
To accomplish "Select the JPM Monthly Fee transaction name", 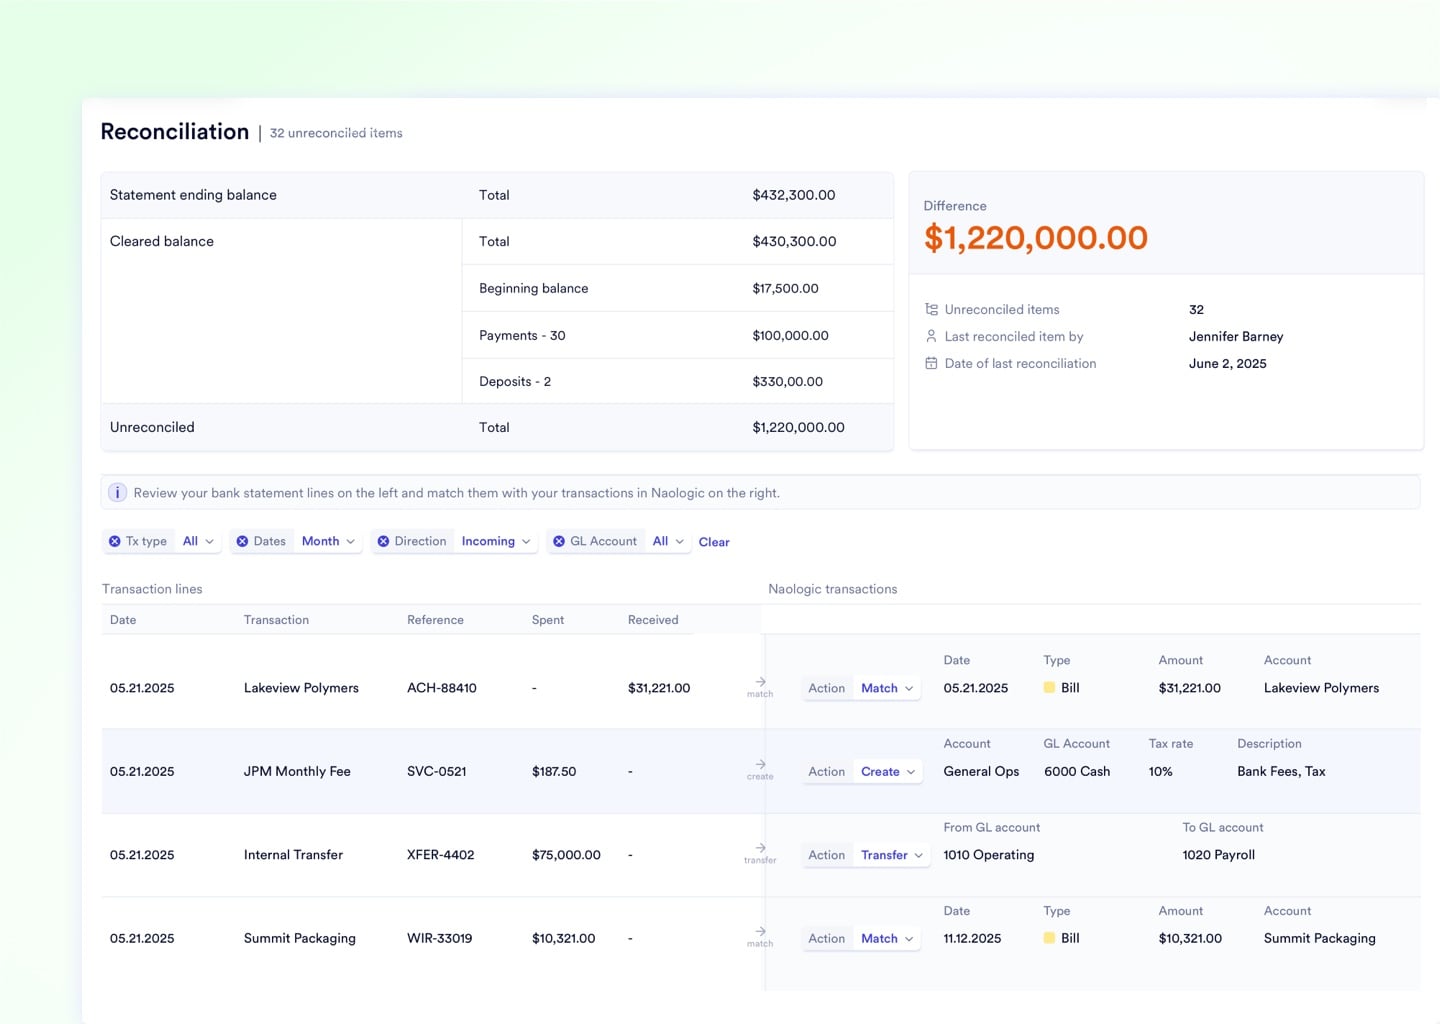I will pos(297,771).
